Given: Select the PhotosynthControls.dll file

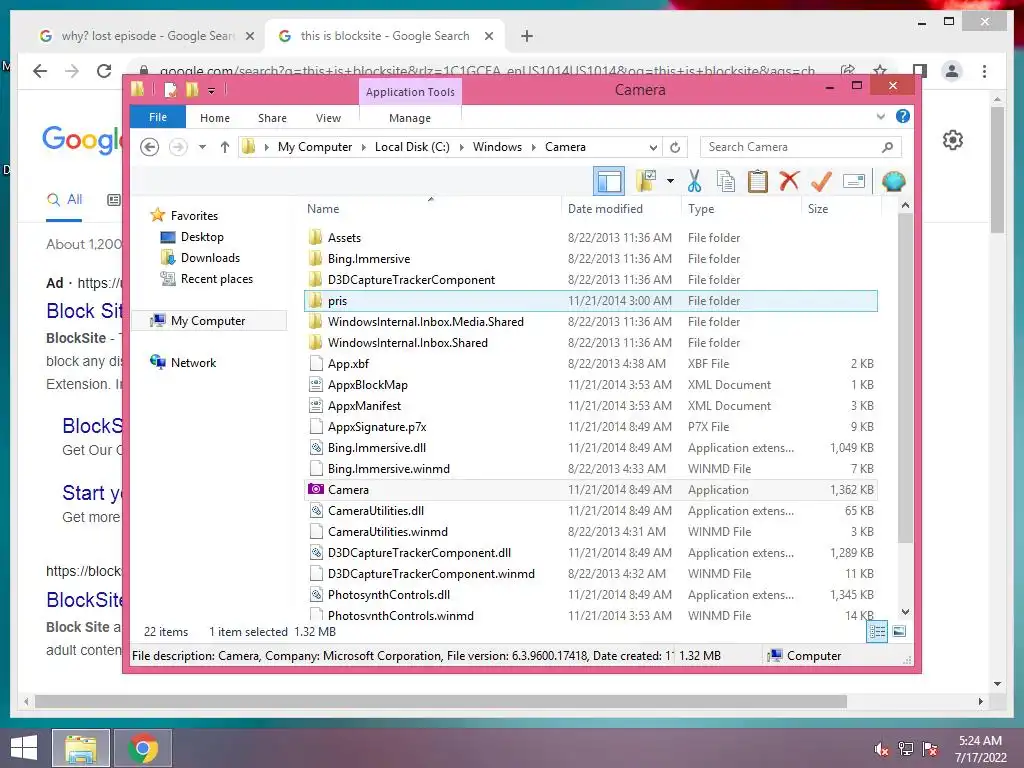Looking at the screenshot, I should (590, 594).
